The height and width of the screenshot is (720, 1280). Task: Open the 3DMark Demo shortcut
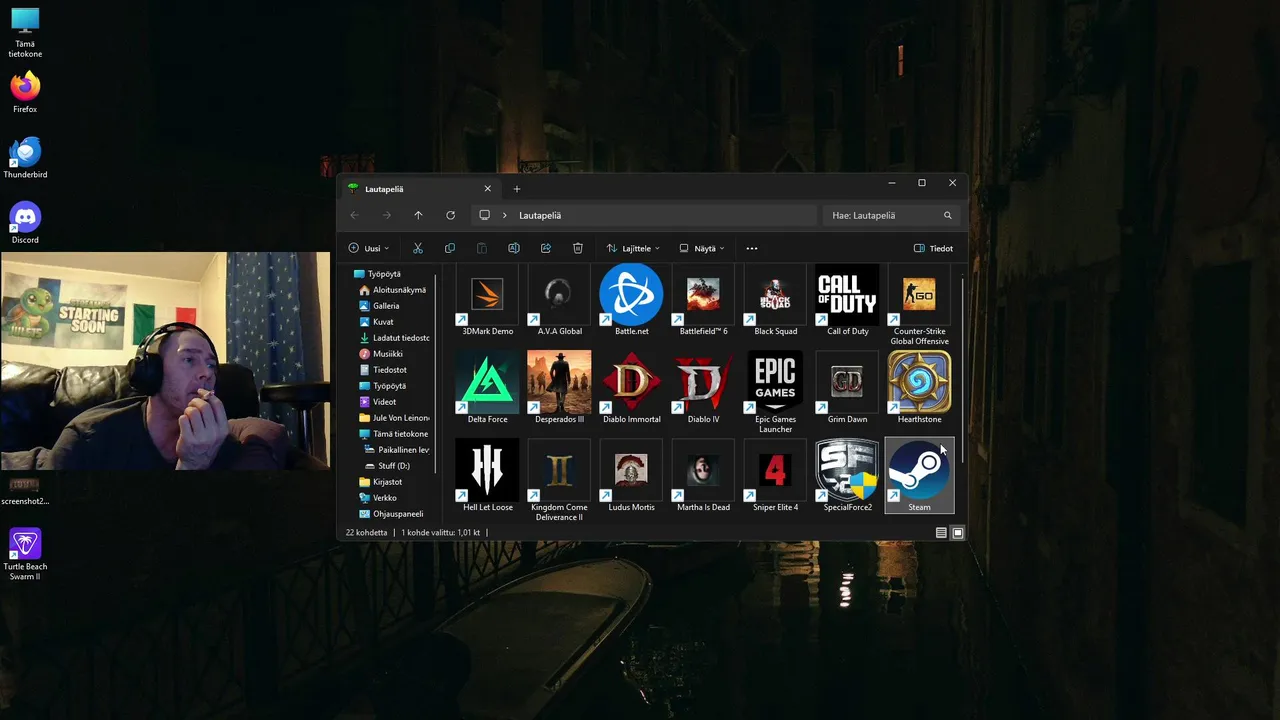(x=487, y=300)
